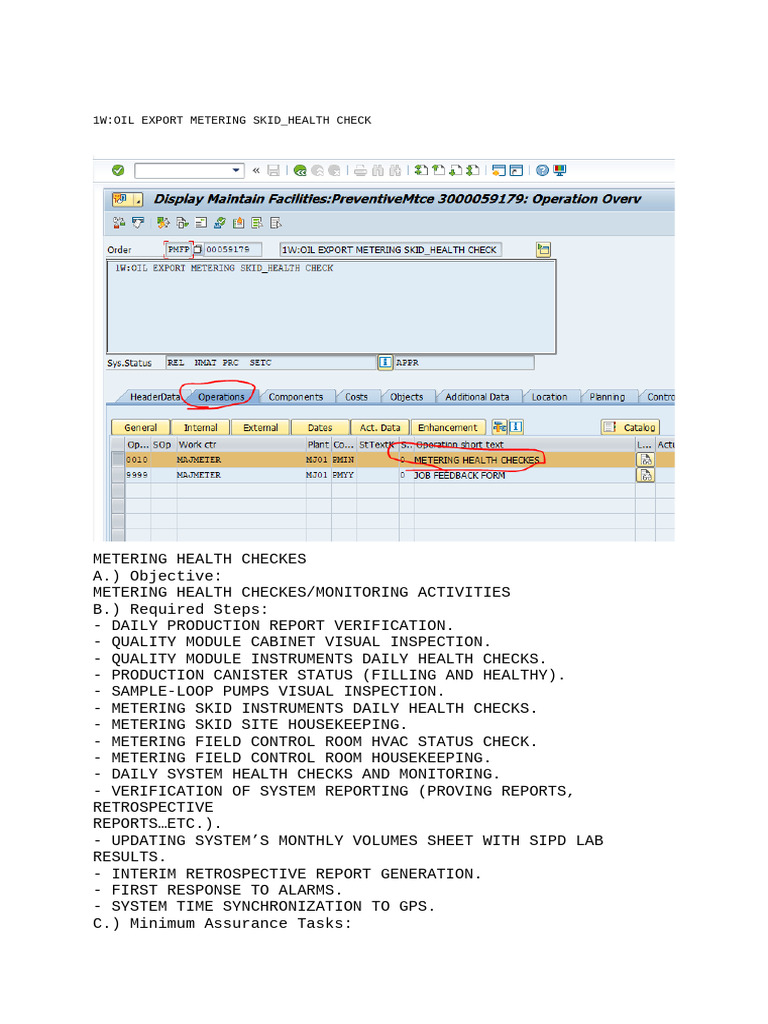Open the SAP command field dropdown

pos(236,171)
